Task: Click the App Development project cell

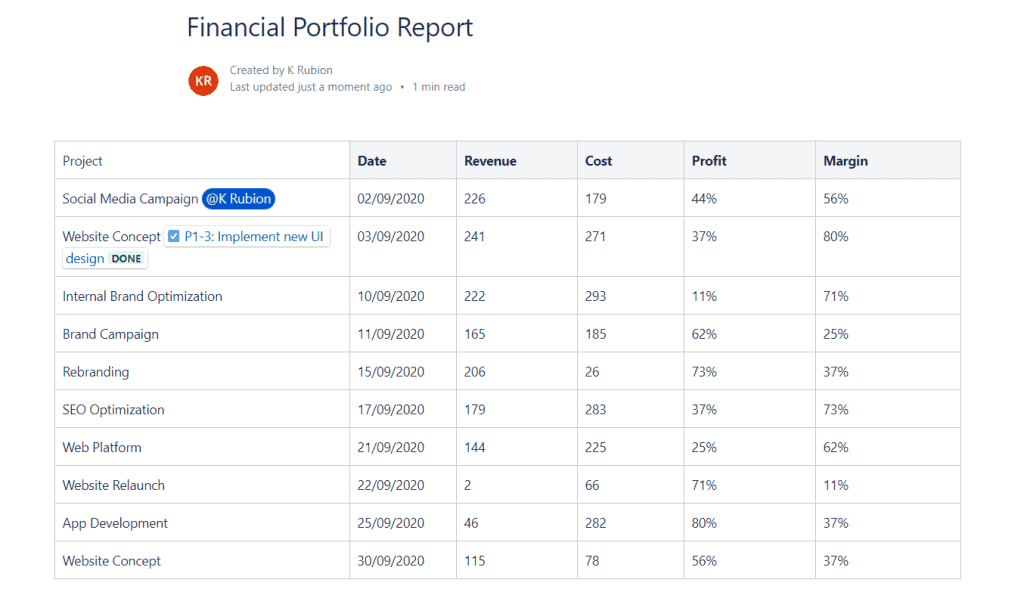Action: pyautogui.click(x=115, y=524)
